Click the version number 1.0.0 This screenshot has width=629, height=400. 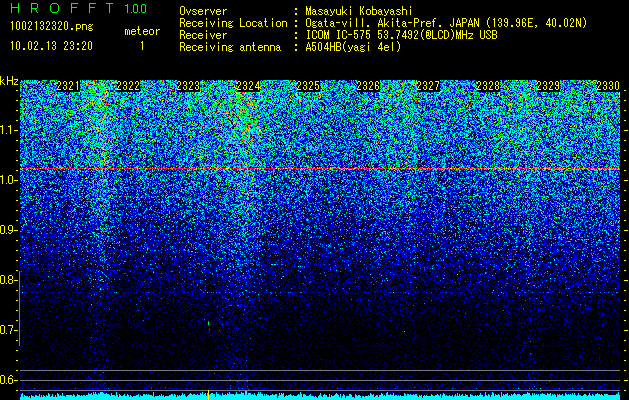pyautogui.click(x=135, y=8)
